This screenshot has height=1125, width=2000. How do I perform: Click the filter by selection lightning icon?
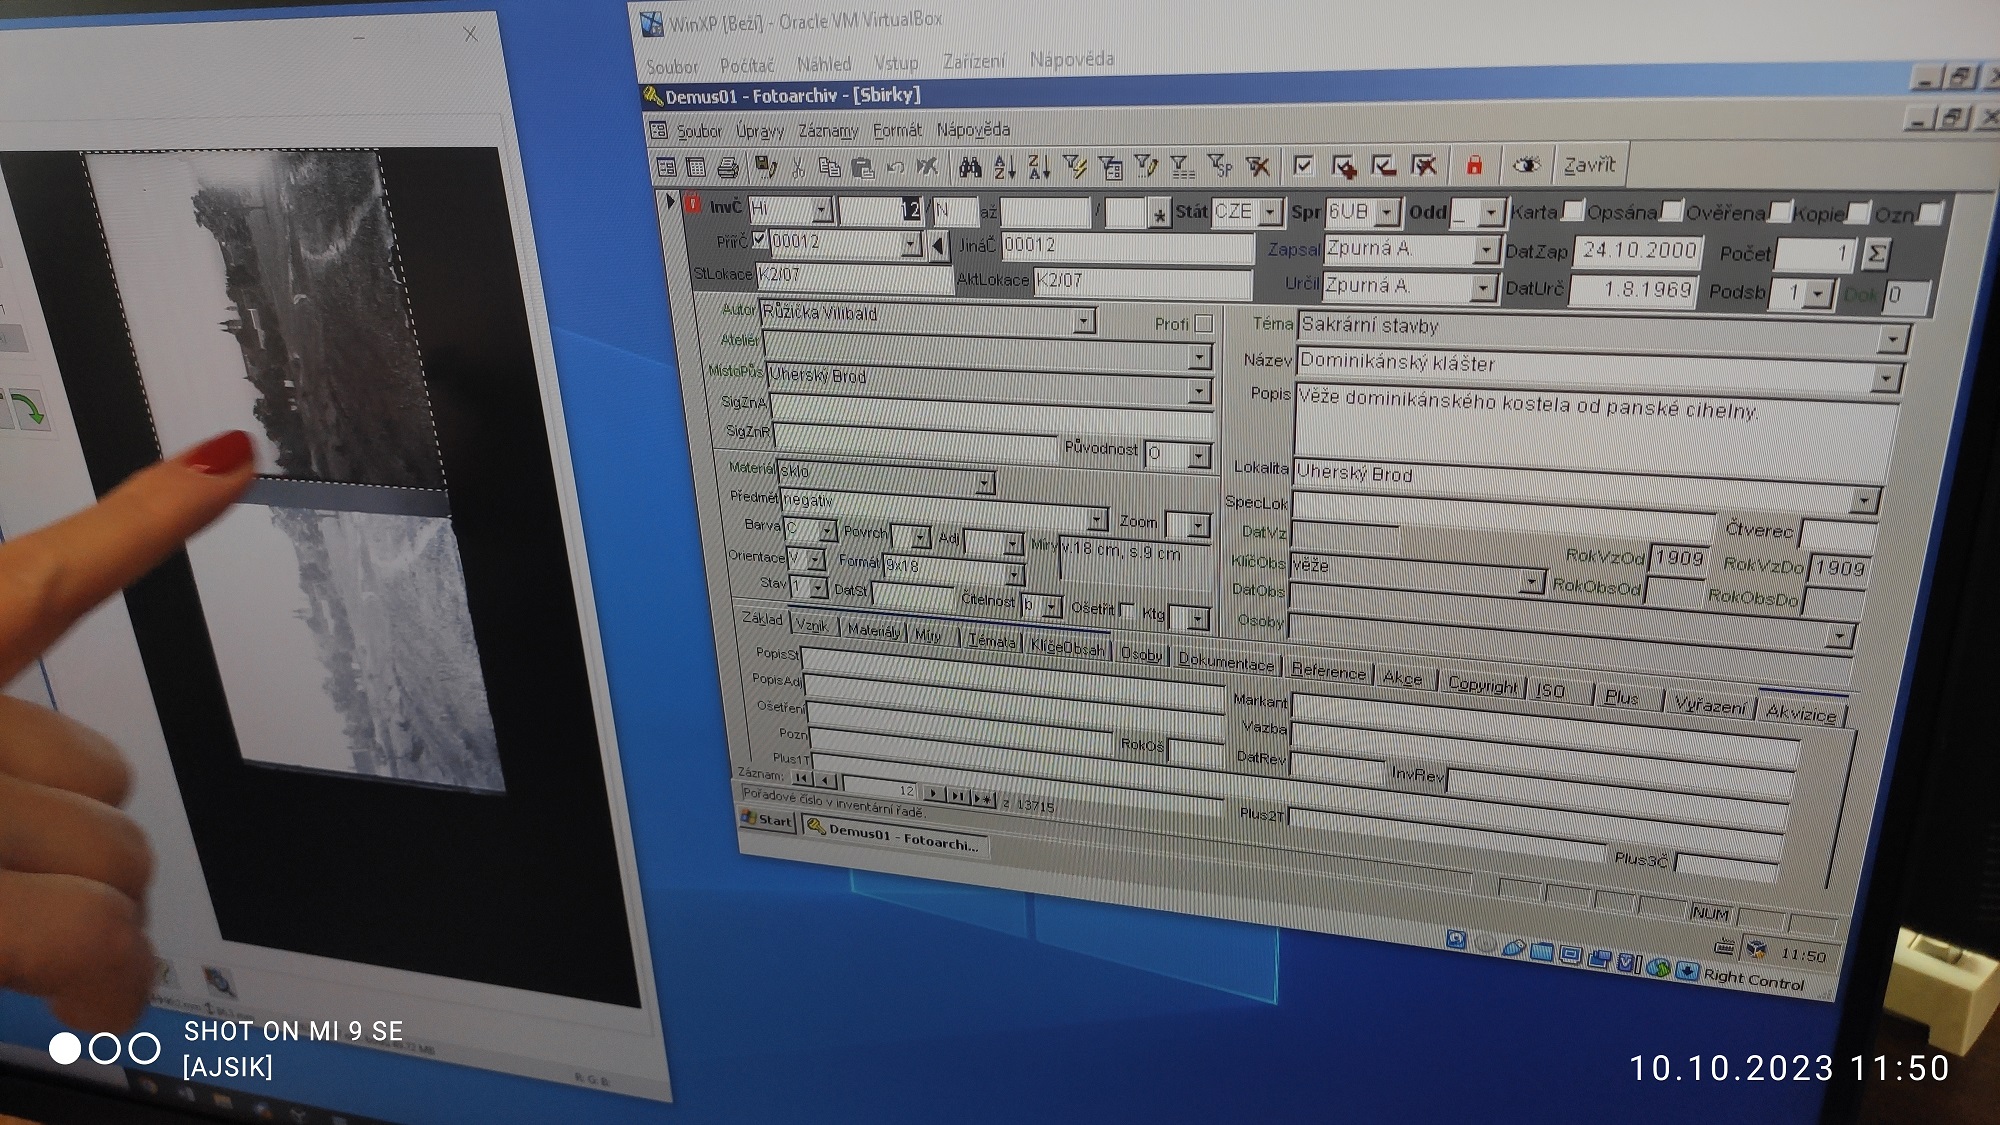click(1074, 166)
